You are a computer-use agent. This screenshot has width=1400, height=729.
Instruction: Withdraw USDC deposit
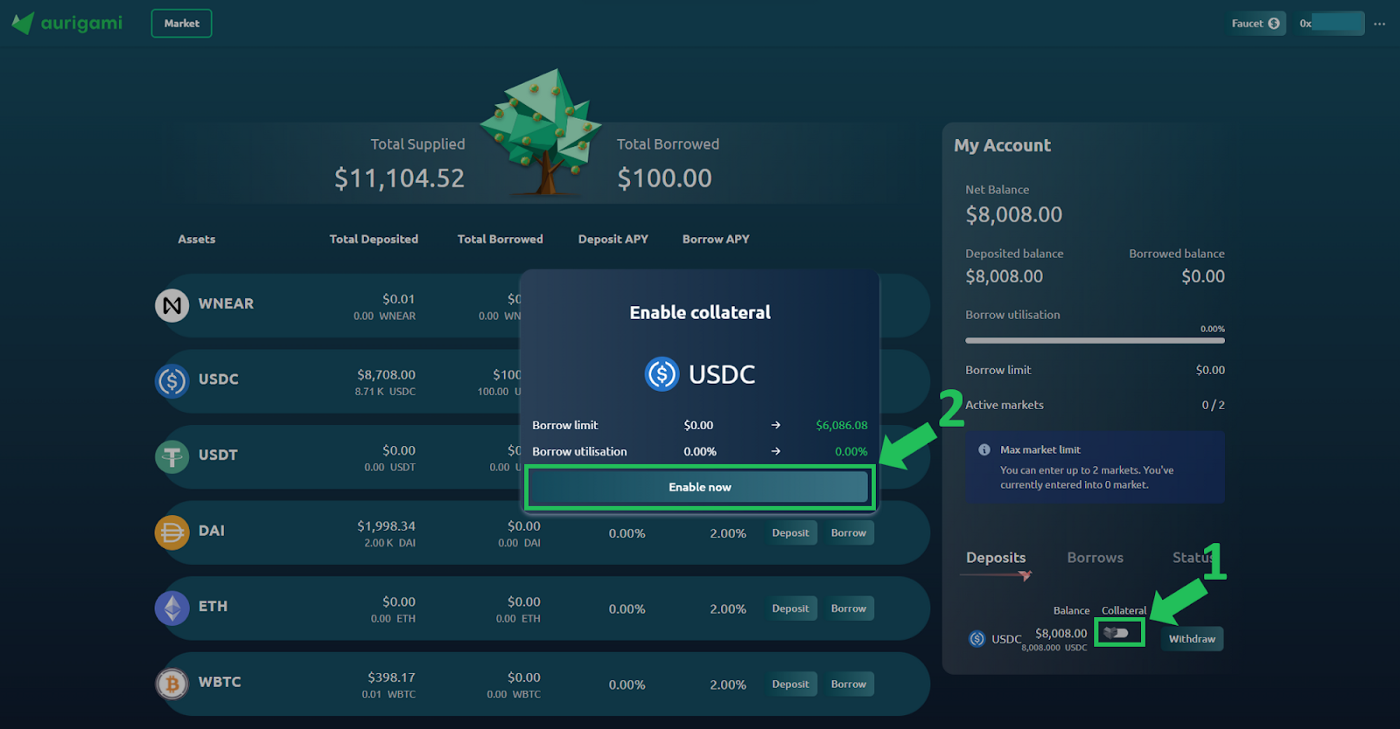pos(1192,639)
